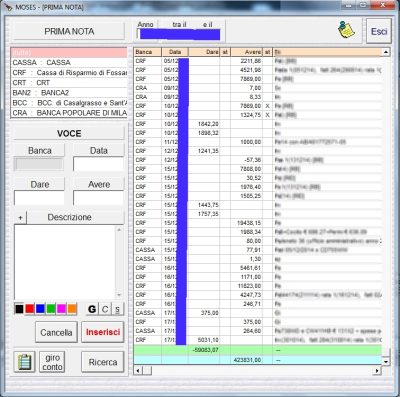Click the Data input field

click(98, 164)
